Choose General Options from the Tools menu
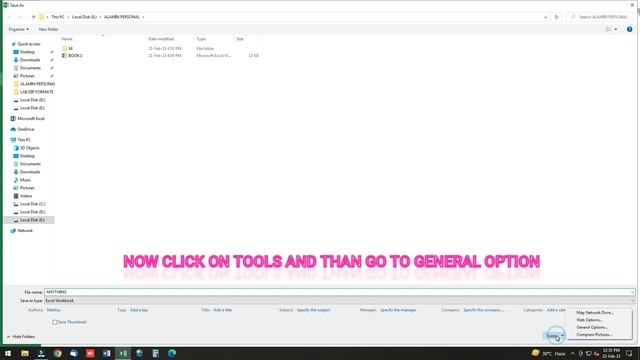 592,327
